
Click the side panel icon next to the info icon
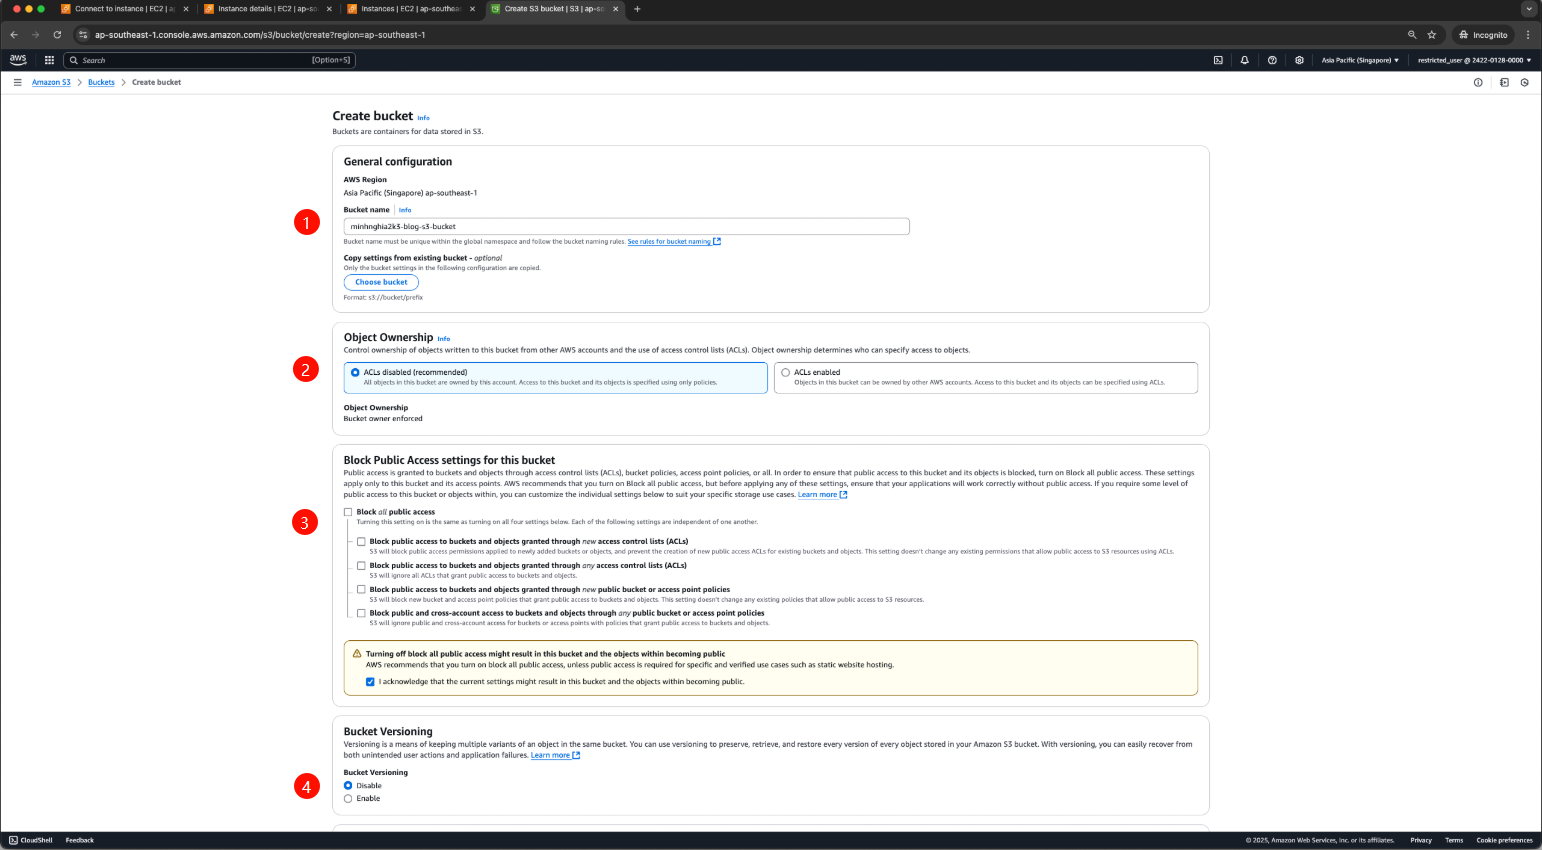[x=1504, y=82]
